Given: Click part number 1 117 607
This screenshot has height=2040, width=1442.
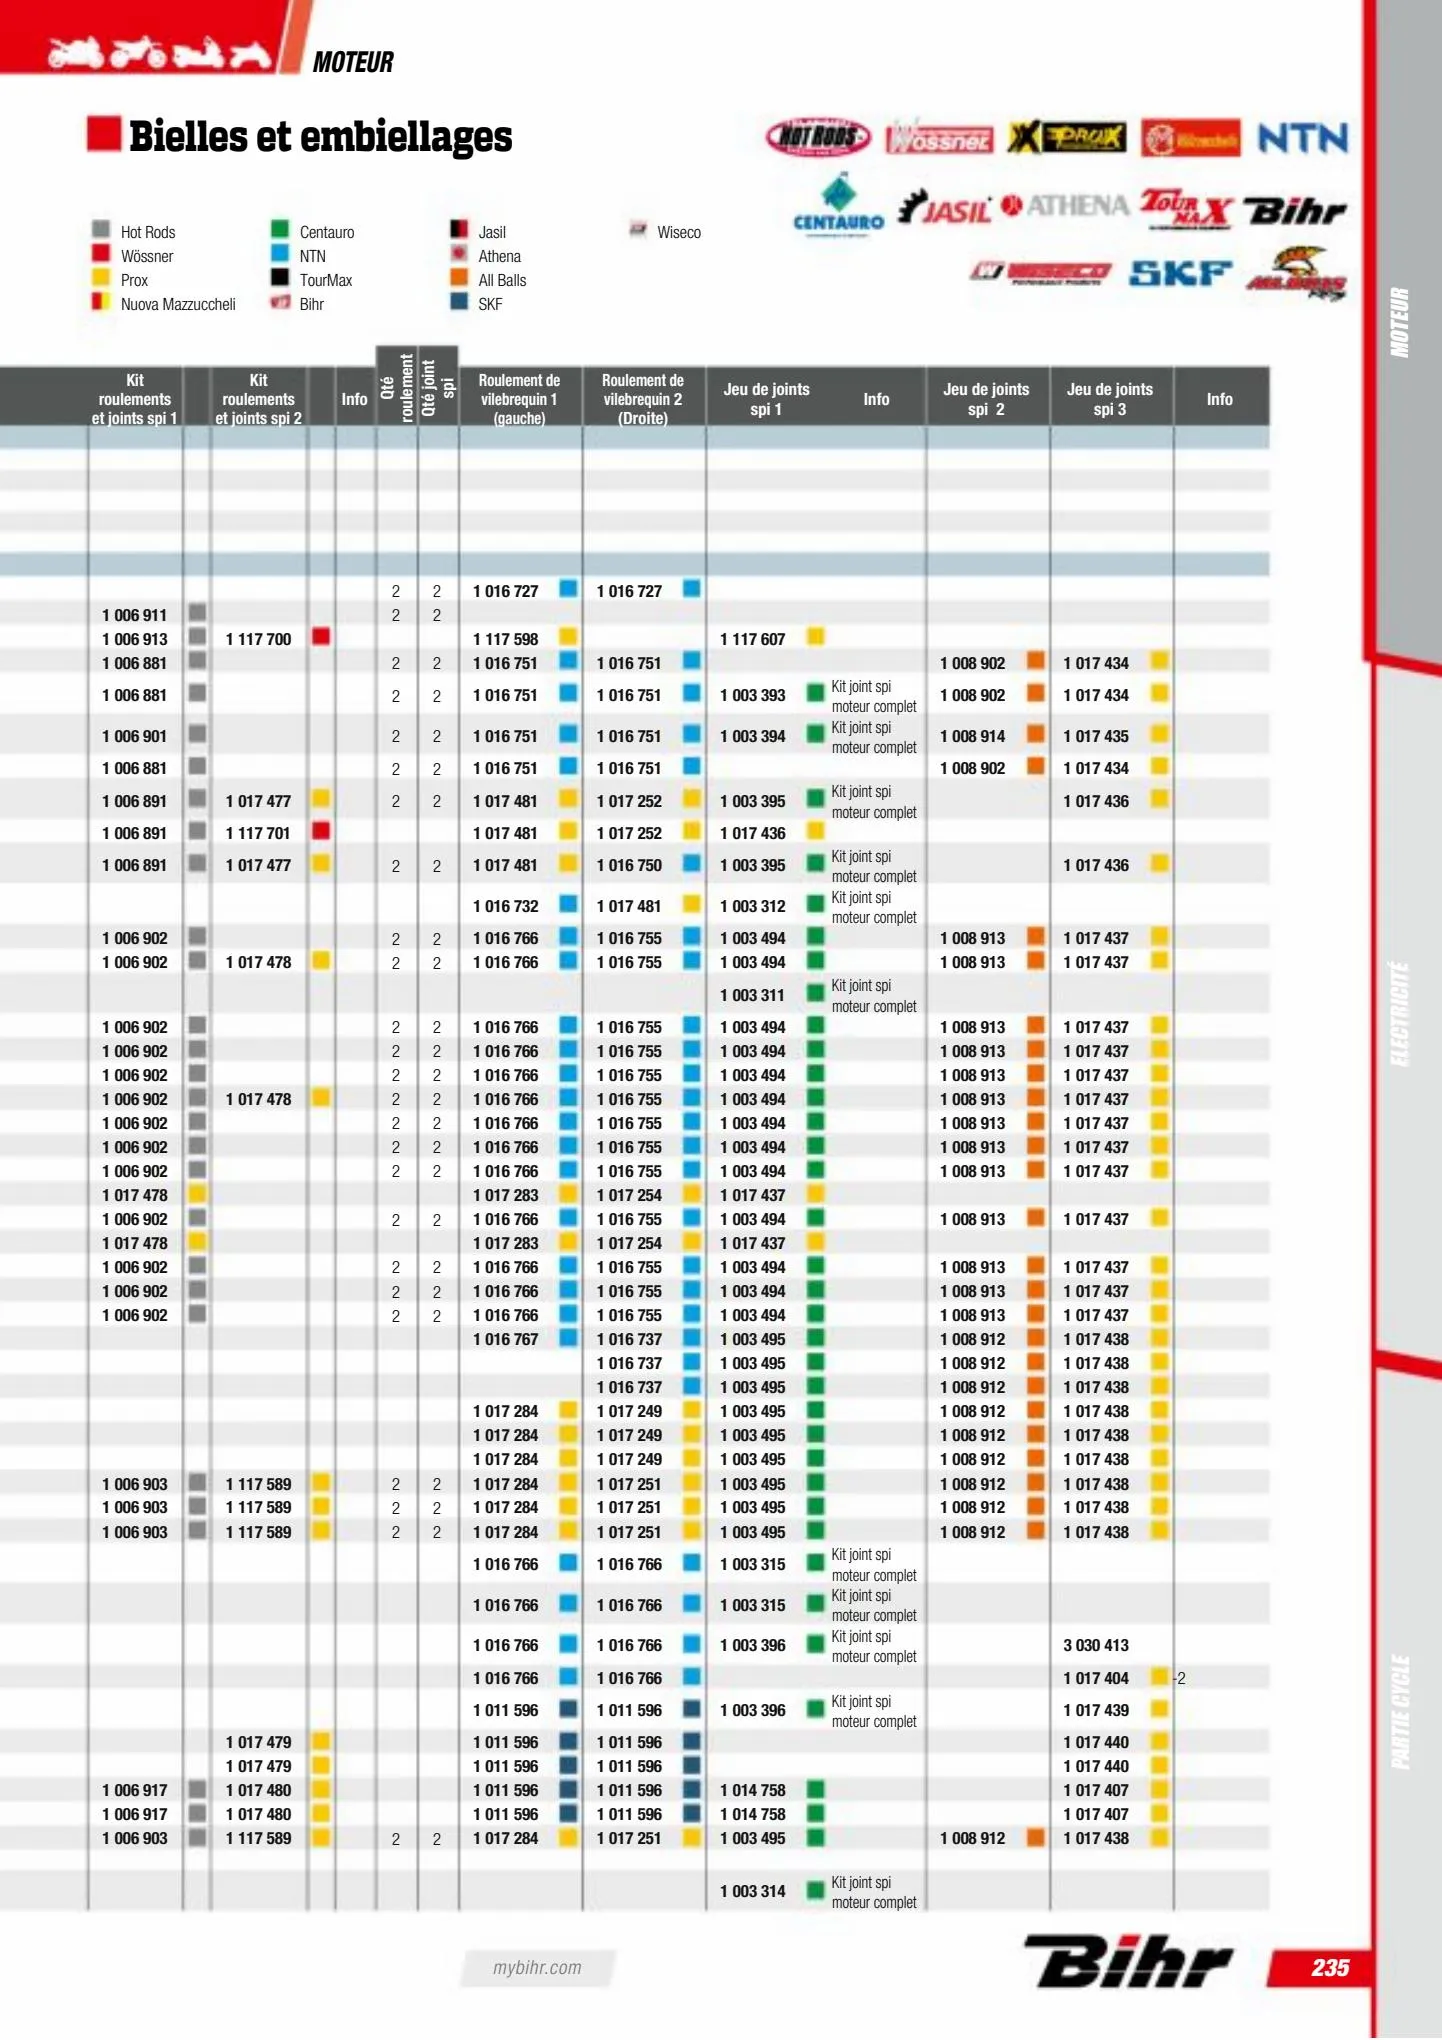Looking at the screenshot, I should tap(753, 639).
